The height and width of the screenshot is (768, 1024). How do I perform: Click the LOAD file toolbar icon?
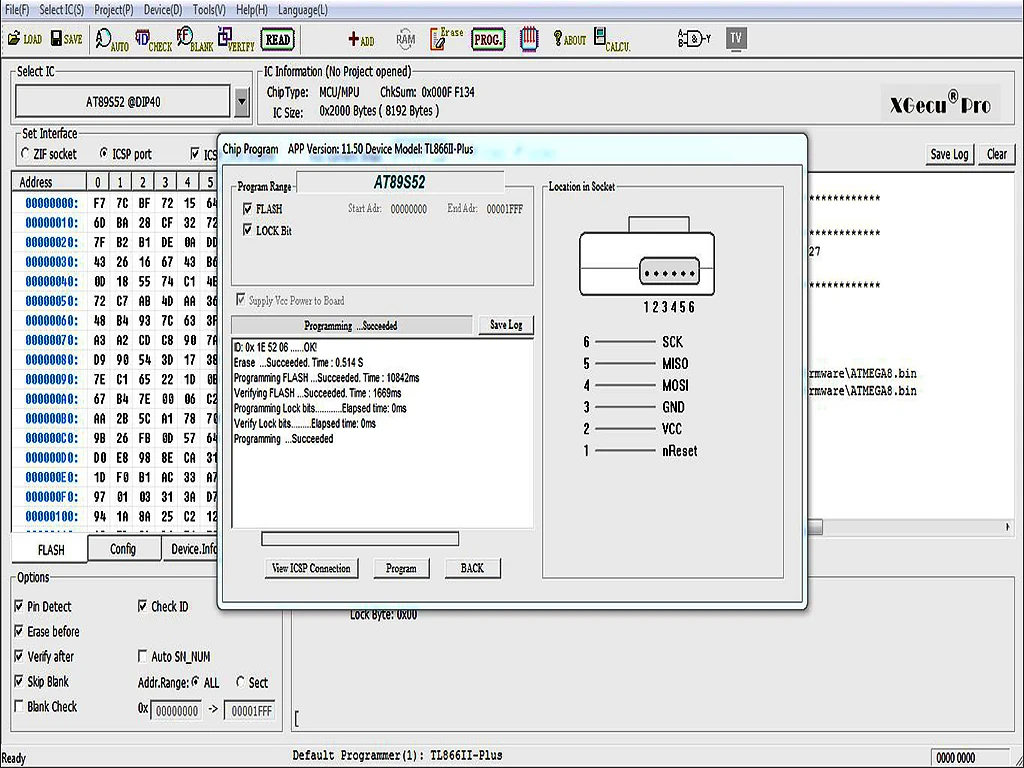coord(25,39)
